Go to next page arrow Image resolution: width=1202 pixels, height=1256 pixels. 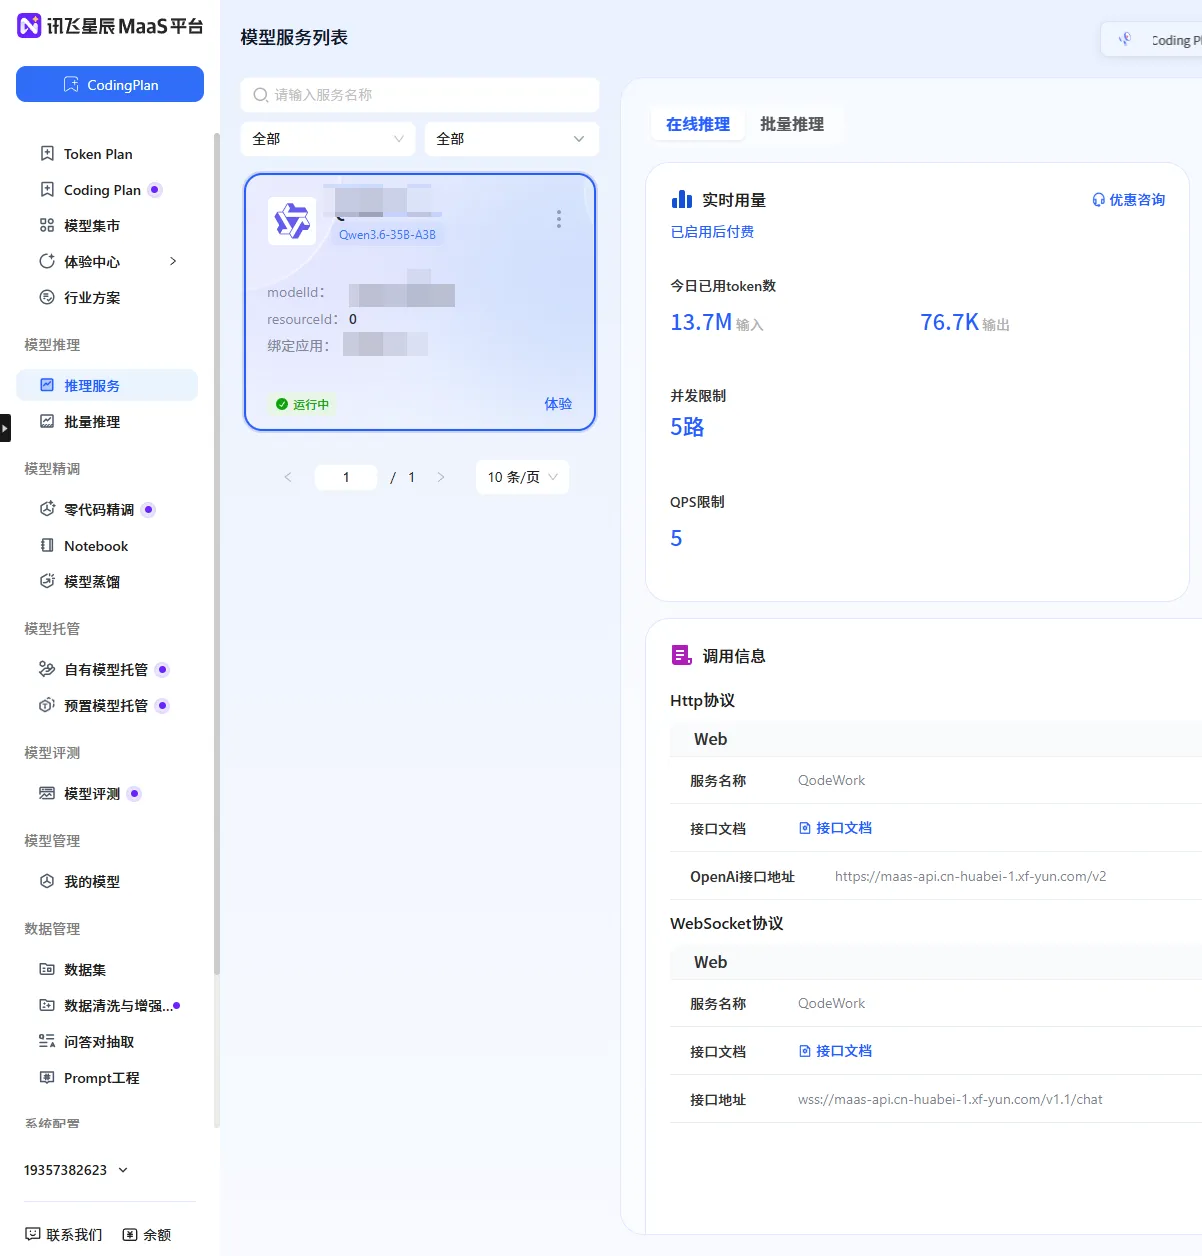[441, 477]
